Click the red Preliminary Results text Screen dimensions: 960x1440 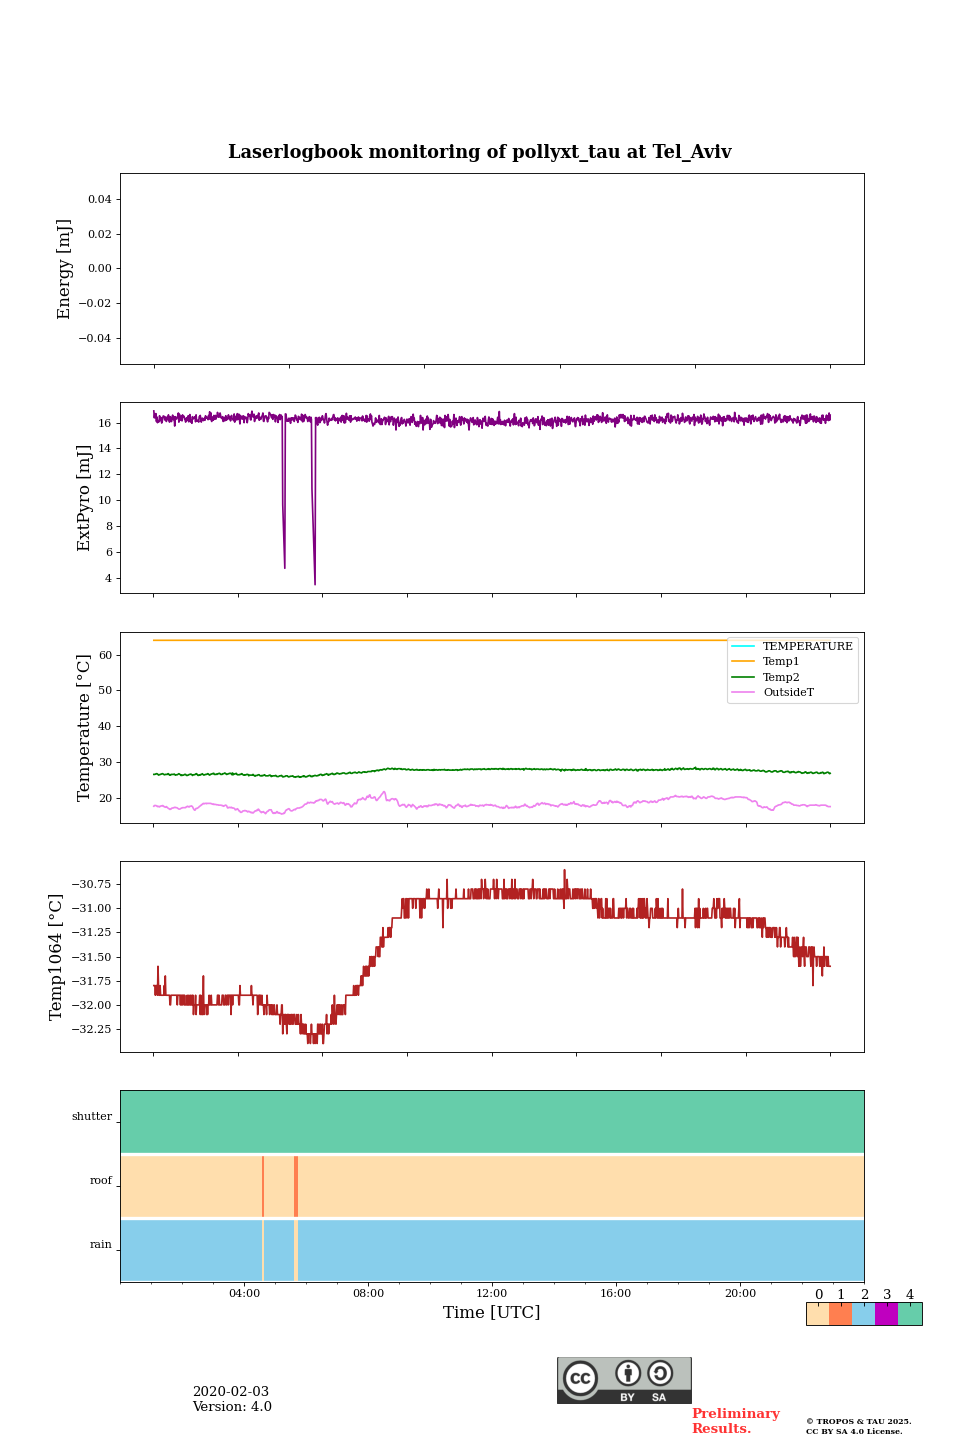pos(736,1421)
